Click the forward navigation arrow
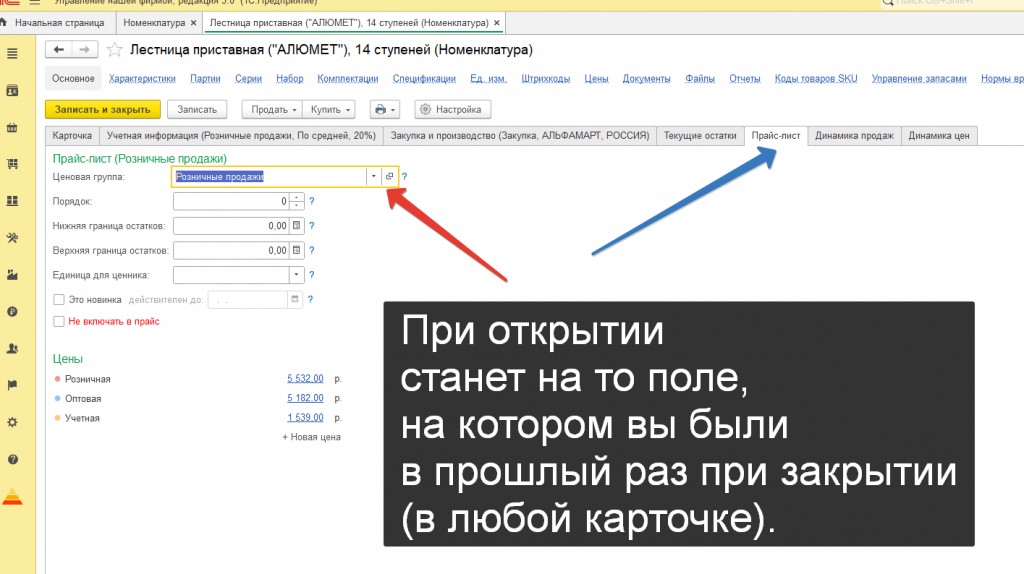Viewport: 1024px width, 574px height. coord(85,50)
